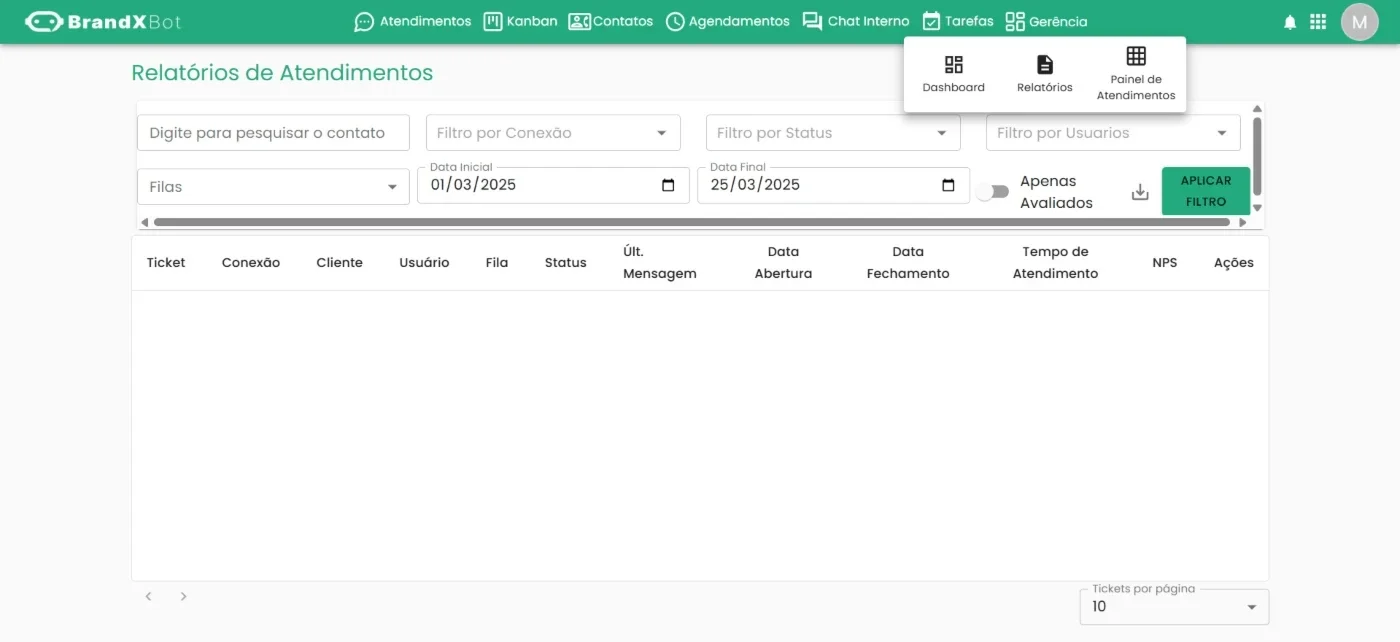This screenshot has height=642, width=1400.
Task: Click the Aplicar Filtro button
Action: tap(1206, 191)
